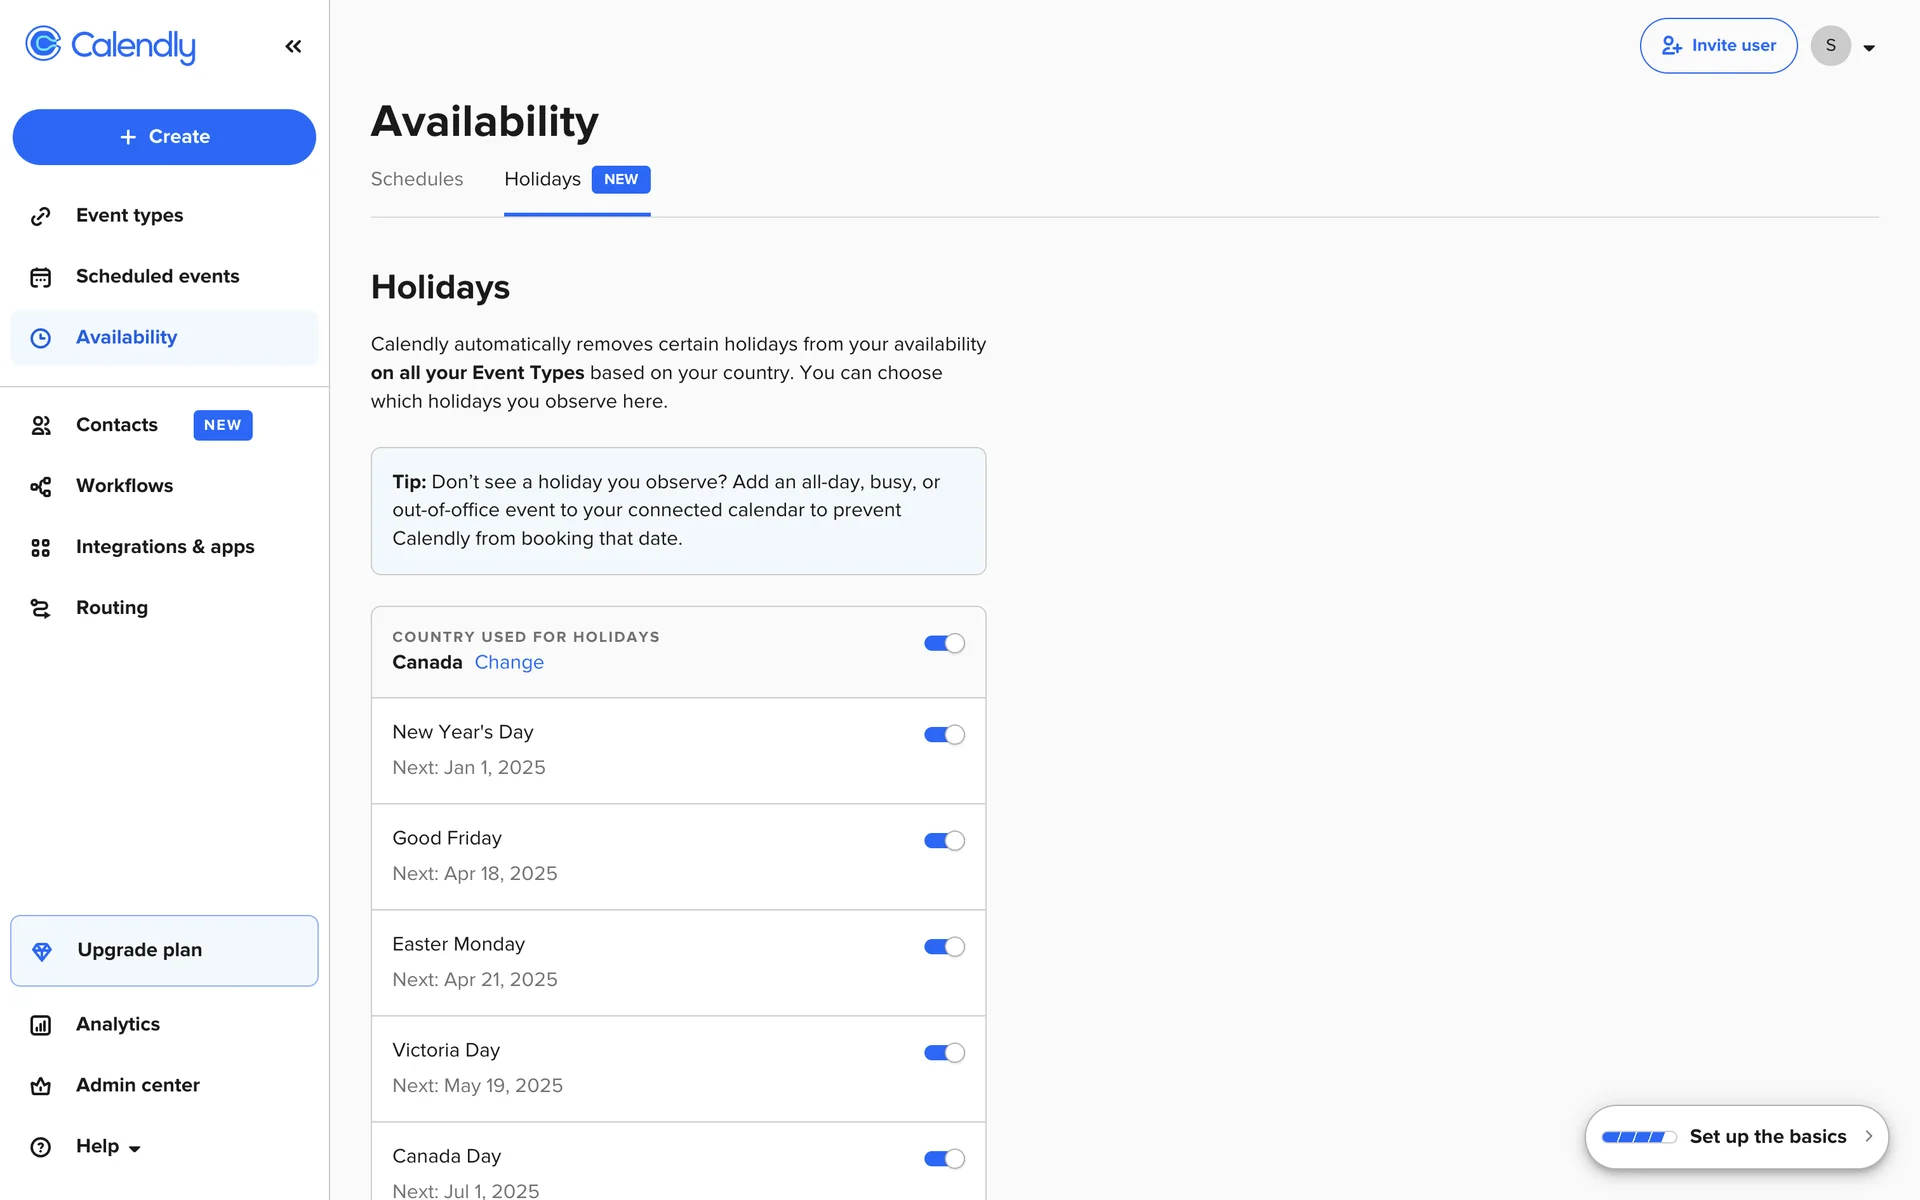Switch to the Schedules tab
1920x1200 pixels.
click(417, 179)
